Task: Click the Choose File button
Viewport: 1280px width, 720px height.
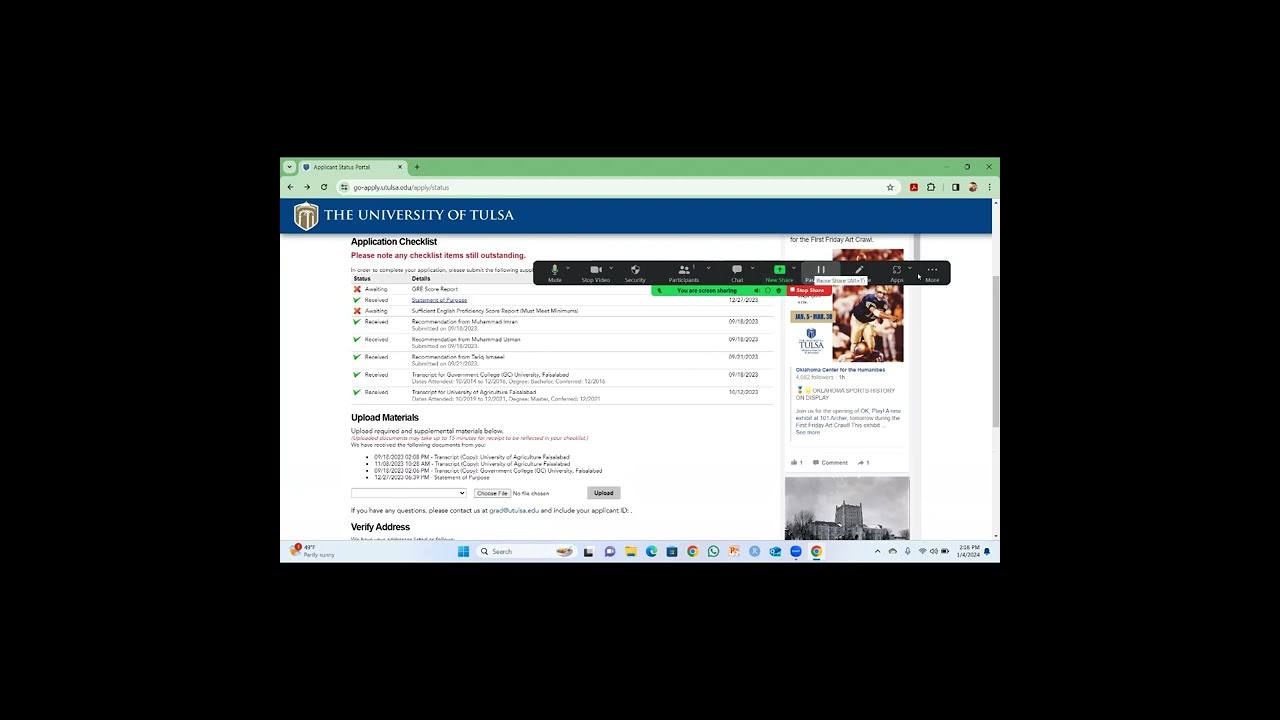Action: (492, 493)
